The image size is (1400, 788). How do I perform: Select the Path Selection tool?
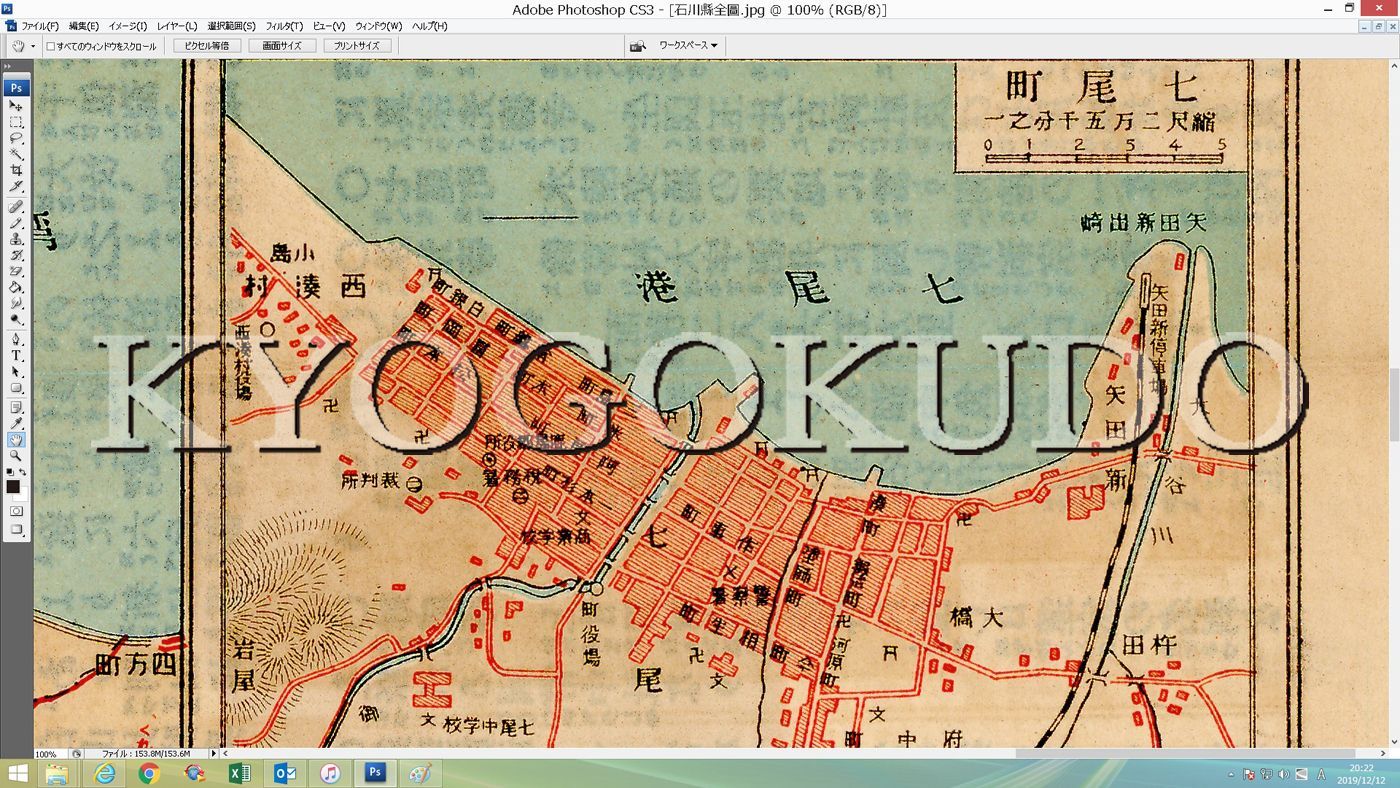(x=16, y=371)
